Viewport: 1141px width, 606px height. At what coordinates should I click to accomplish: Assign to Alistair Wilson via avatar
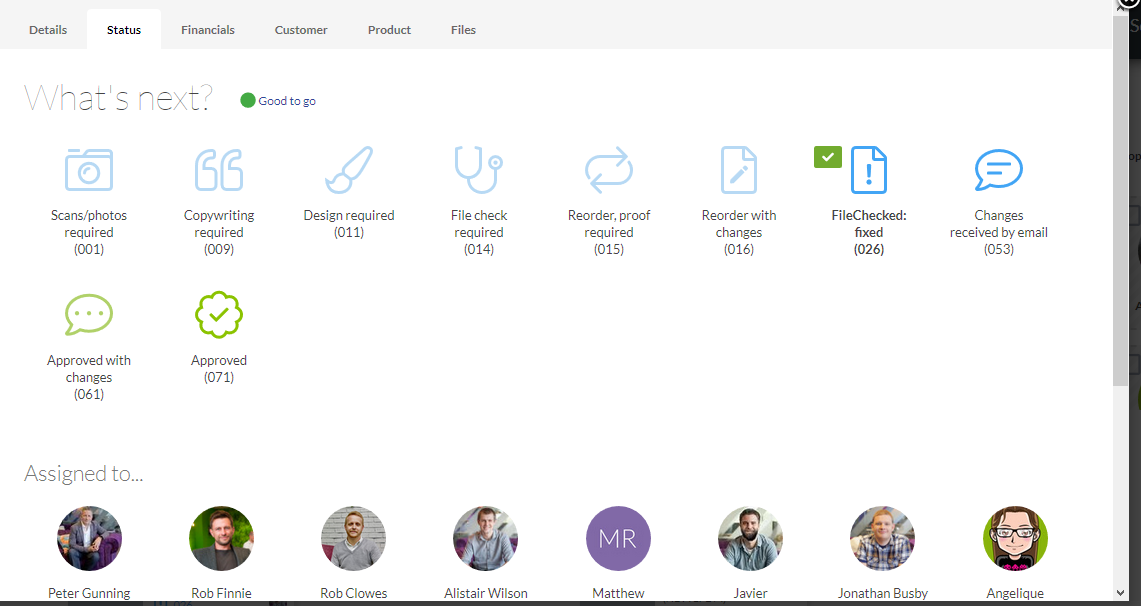click(485, 538)
